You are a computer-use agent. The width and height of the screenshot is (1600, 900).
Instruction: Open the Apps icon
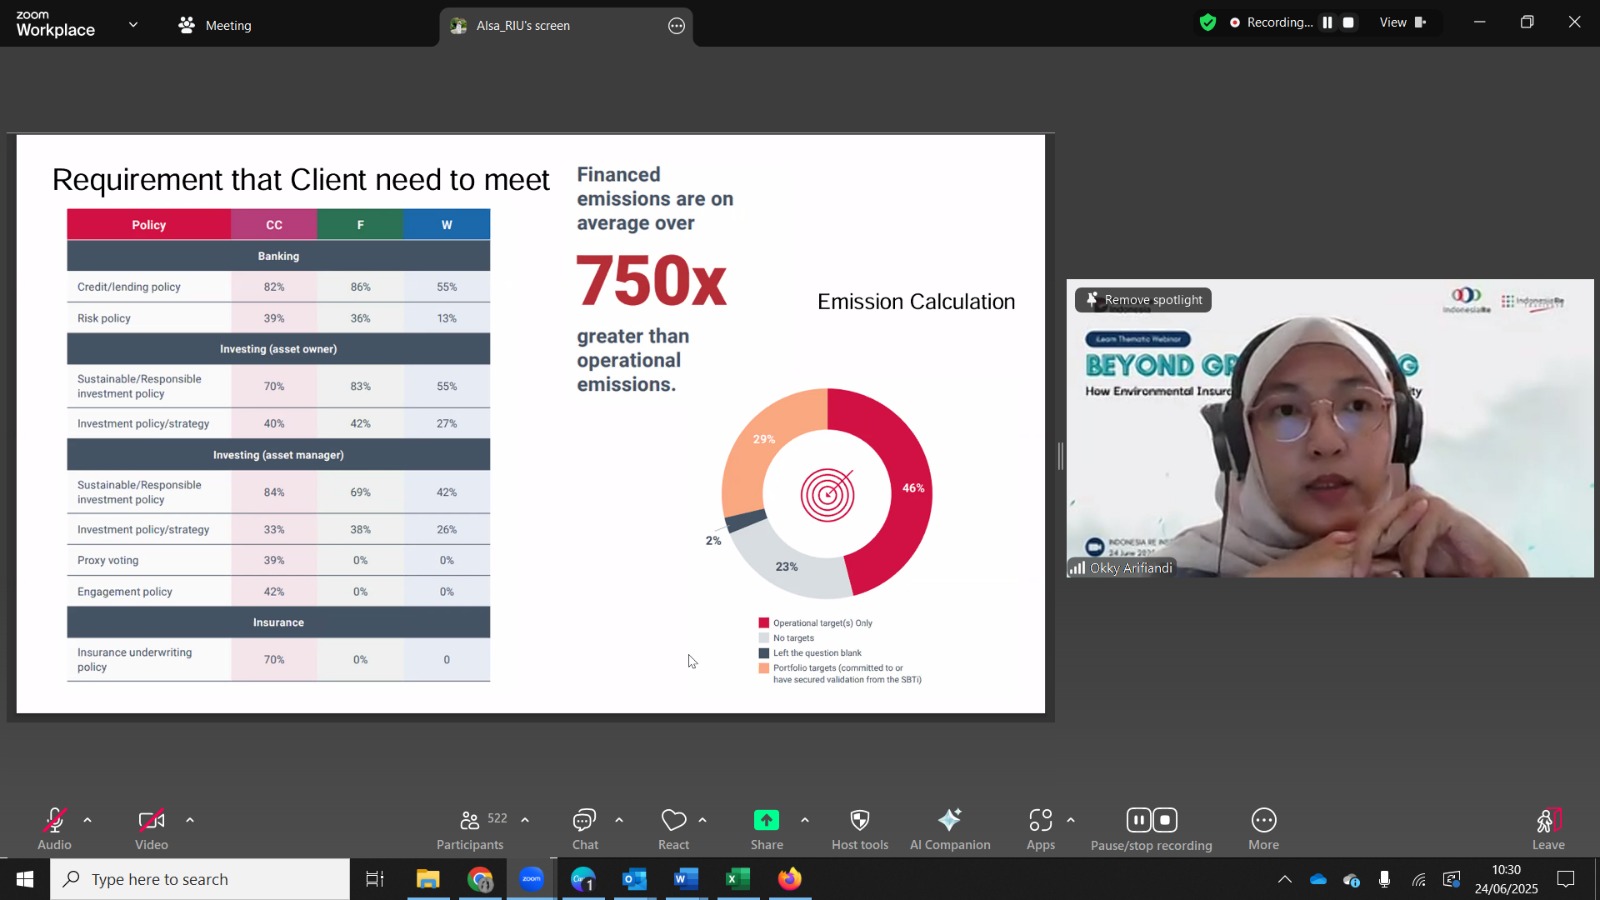click(1041, 820)
